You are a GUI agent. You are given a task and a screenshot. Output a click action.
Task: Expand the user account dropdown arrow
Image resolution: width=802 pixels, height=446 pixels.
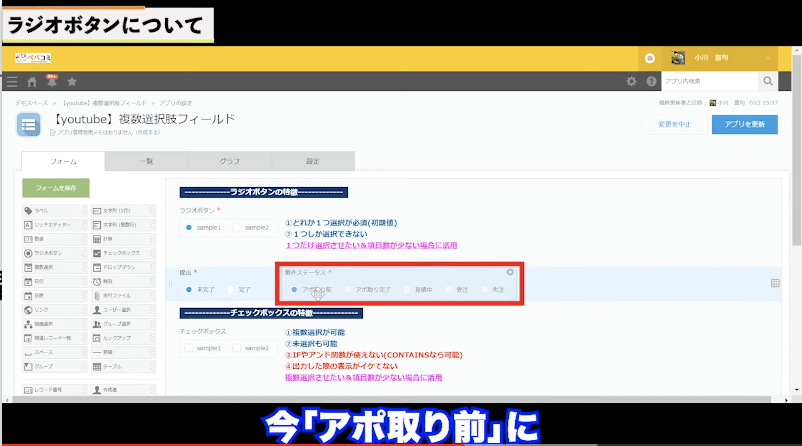(x=768, y=59)
